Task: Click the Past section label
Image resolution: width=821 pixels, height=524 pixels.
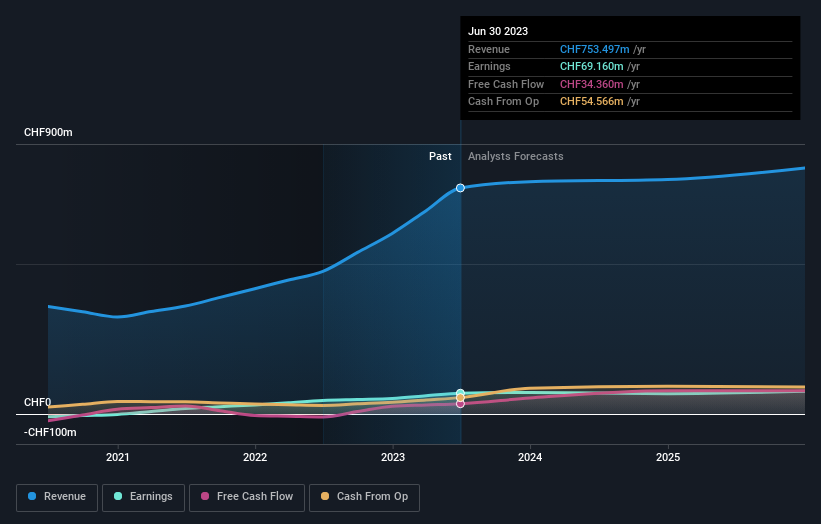Action: pyautogui.click(x=440, y=156)
